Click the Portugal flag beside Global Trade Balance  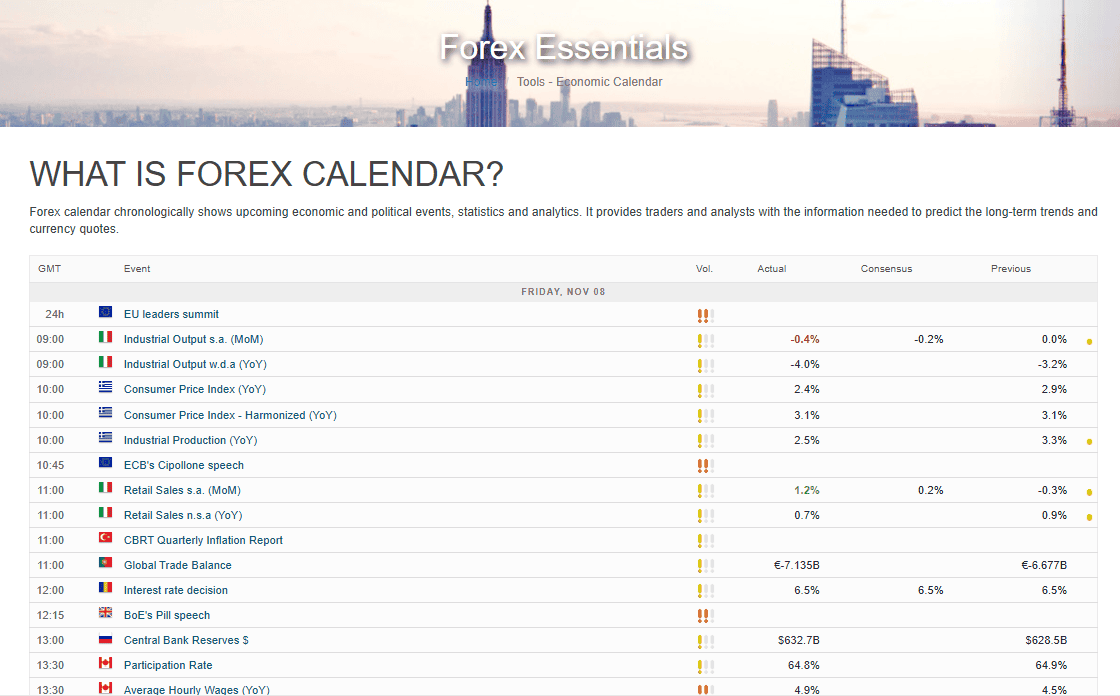pos(105,564)
